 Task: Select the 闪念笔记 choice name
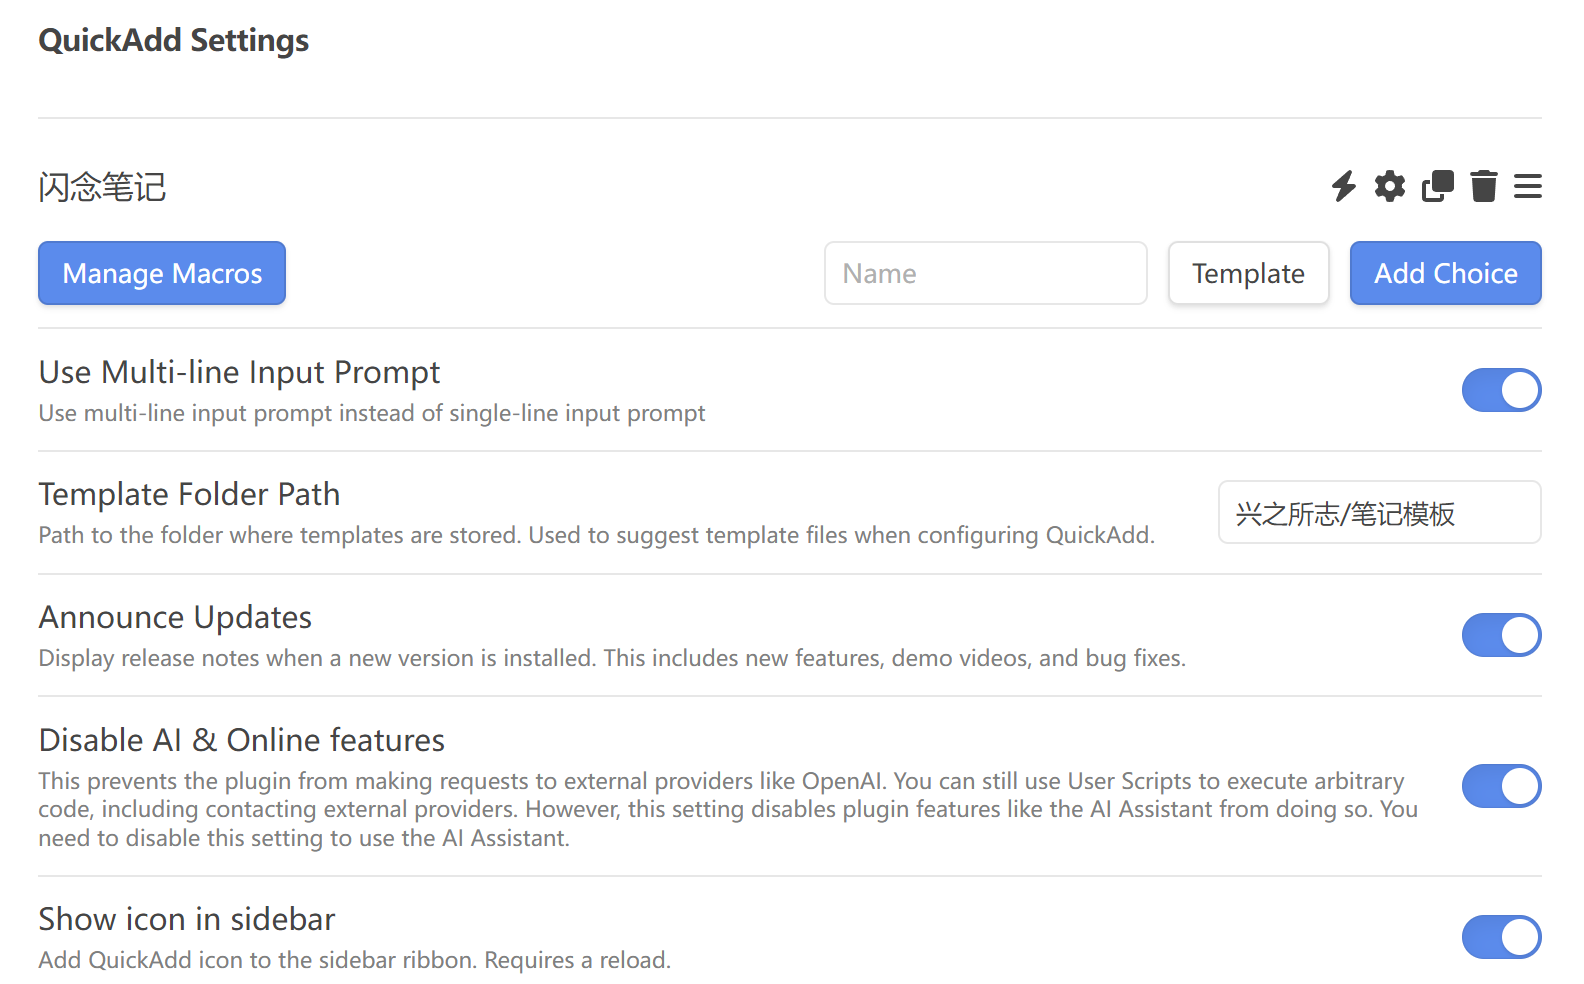point(102,187)
